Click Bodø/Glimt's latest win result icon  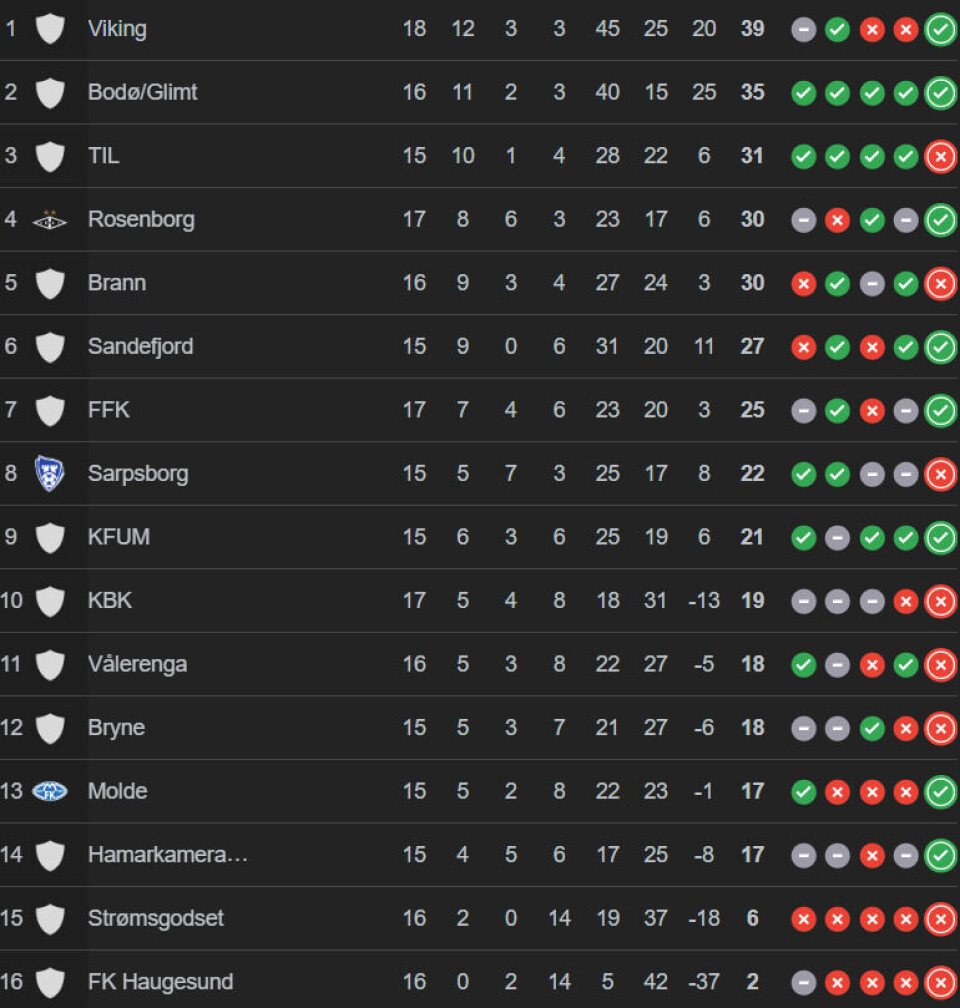click(x=940, y=93)
